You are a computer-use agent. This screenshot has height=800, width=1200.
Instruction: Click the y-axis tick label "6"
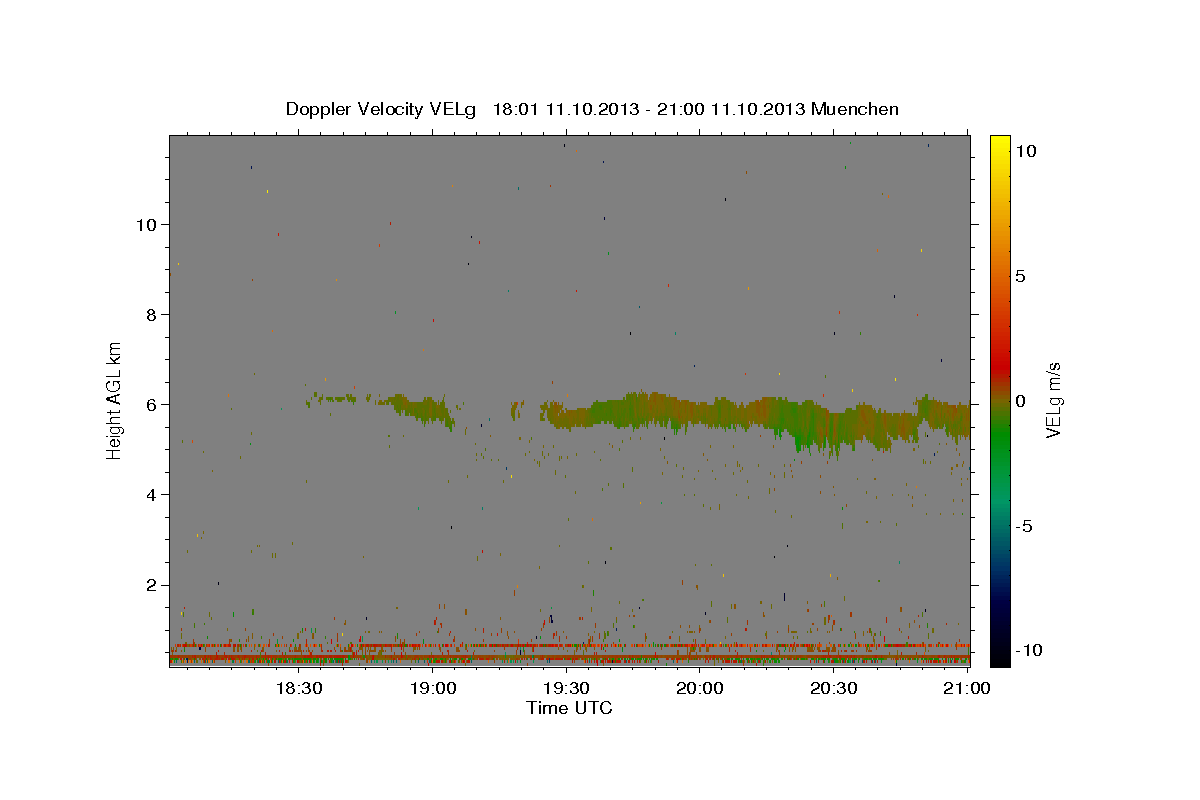[x=150, y=404]
